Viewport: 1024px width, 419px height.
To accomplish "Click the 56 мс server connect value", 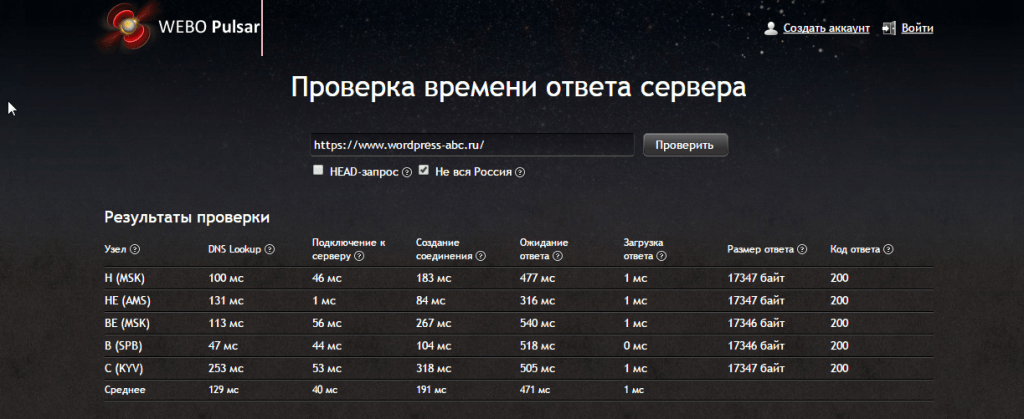I will pyautogui.click(x=327, y=323).
